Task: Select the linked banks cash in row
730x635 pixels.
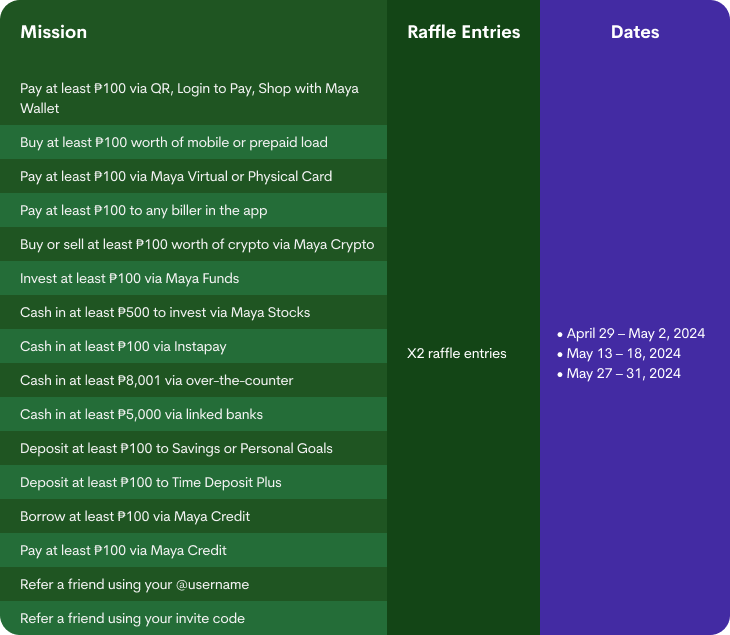Action: (141, 414)
